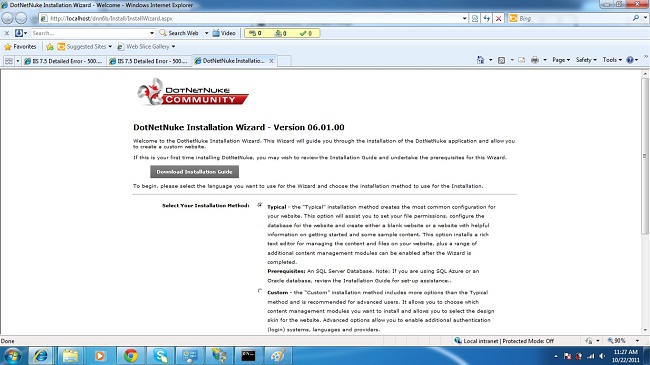
Task: Open Skype from taskbar
Action: [x=160, y=356]
